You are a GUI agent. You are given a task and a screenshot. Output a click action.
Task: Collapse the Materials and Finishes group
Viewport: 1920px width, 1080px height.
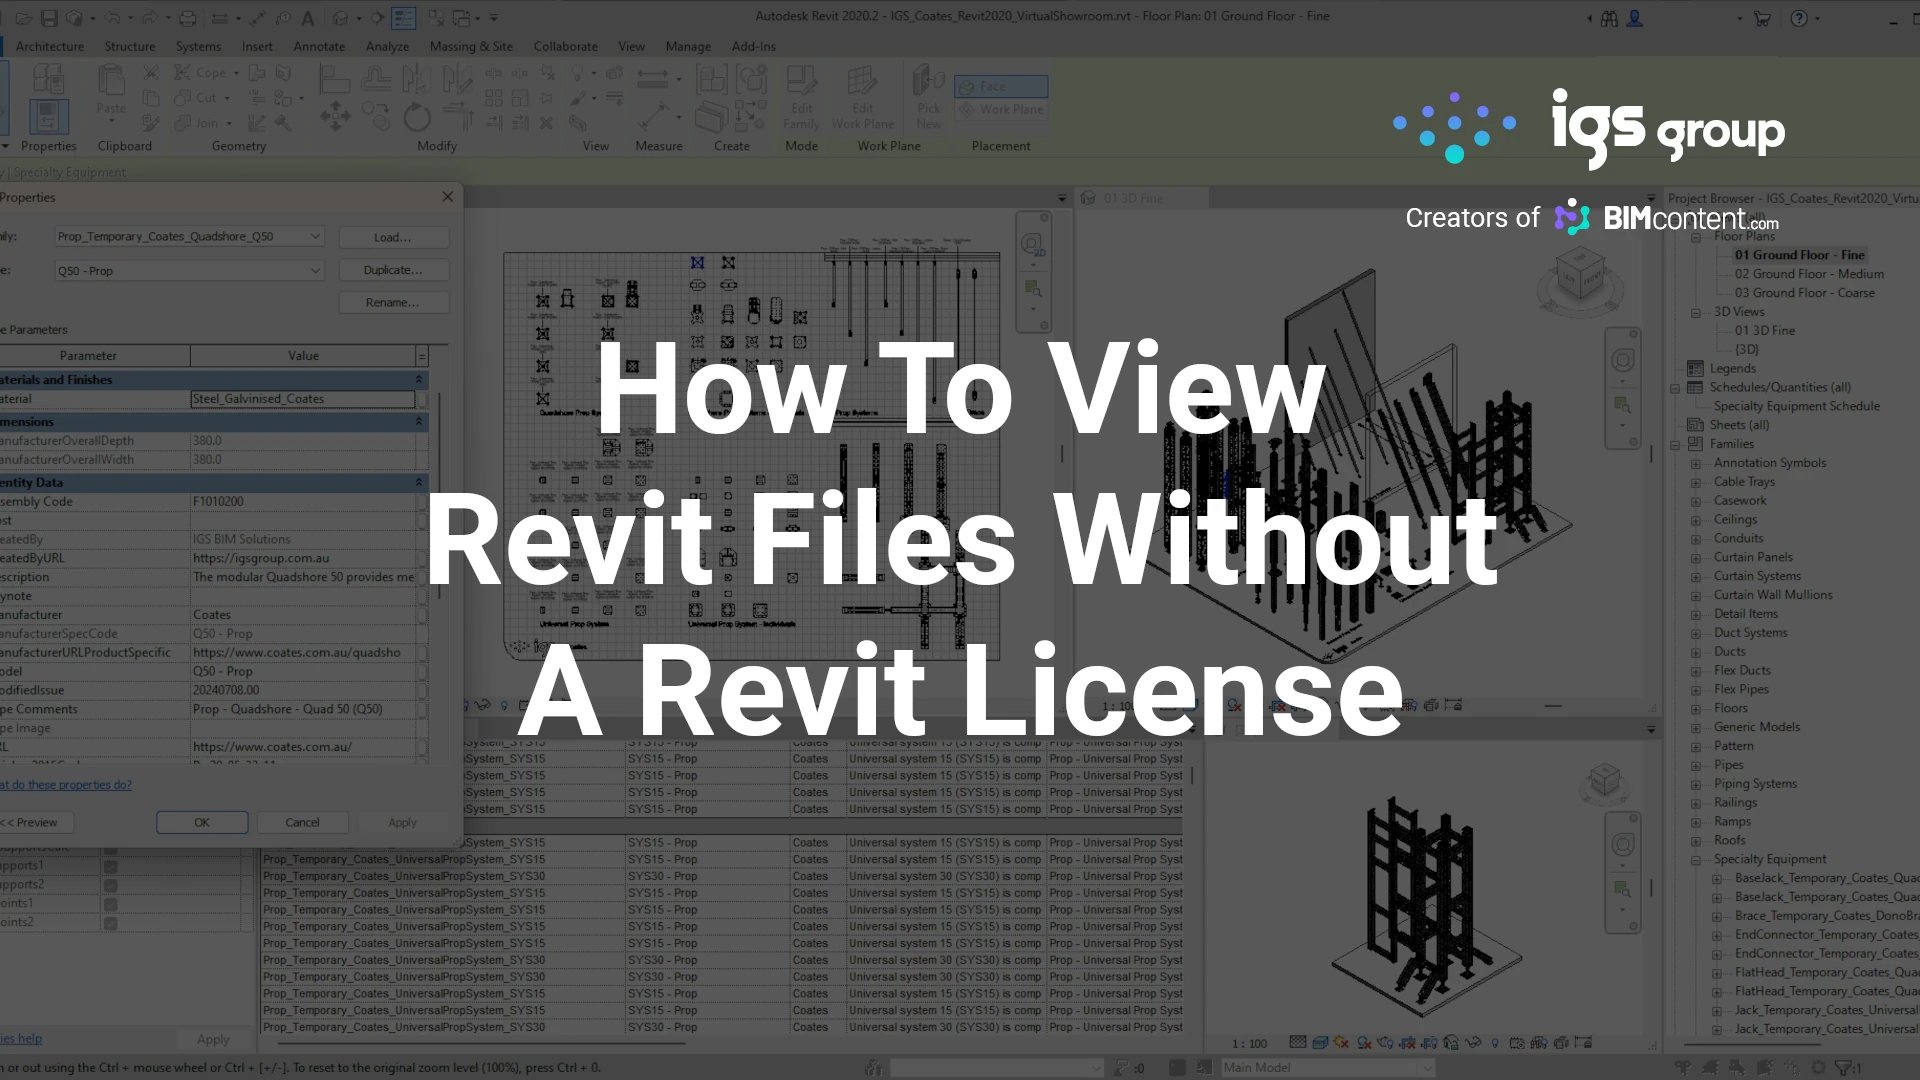pos(419,380)
